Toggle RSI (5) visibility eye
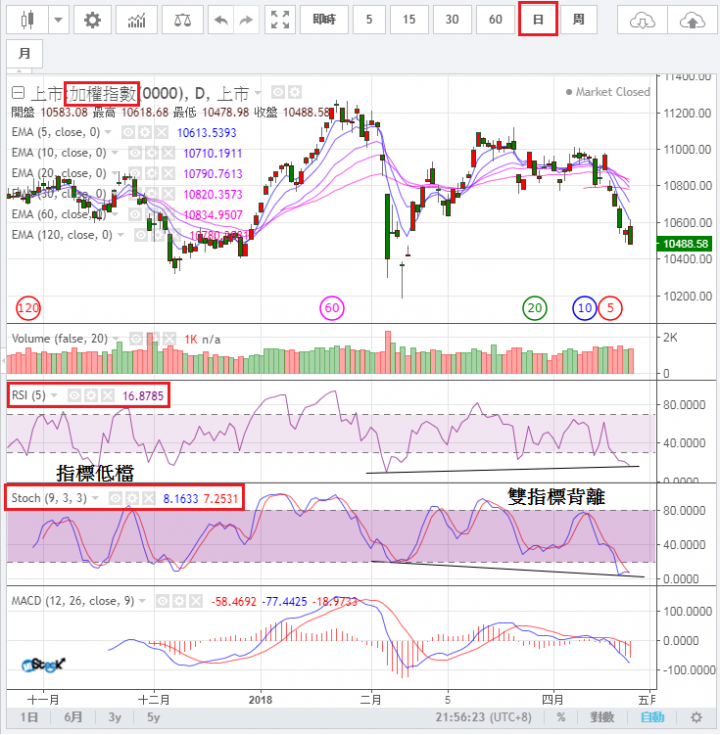This screenshot has width=720, height=735. click(x=74, y=396)
